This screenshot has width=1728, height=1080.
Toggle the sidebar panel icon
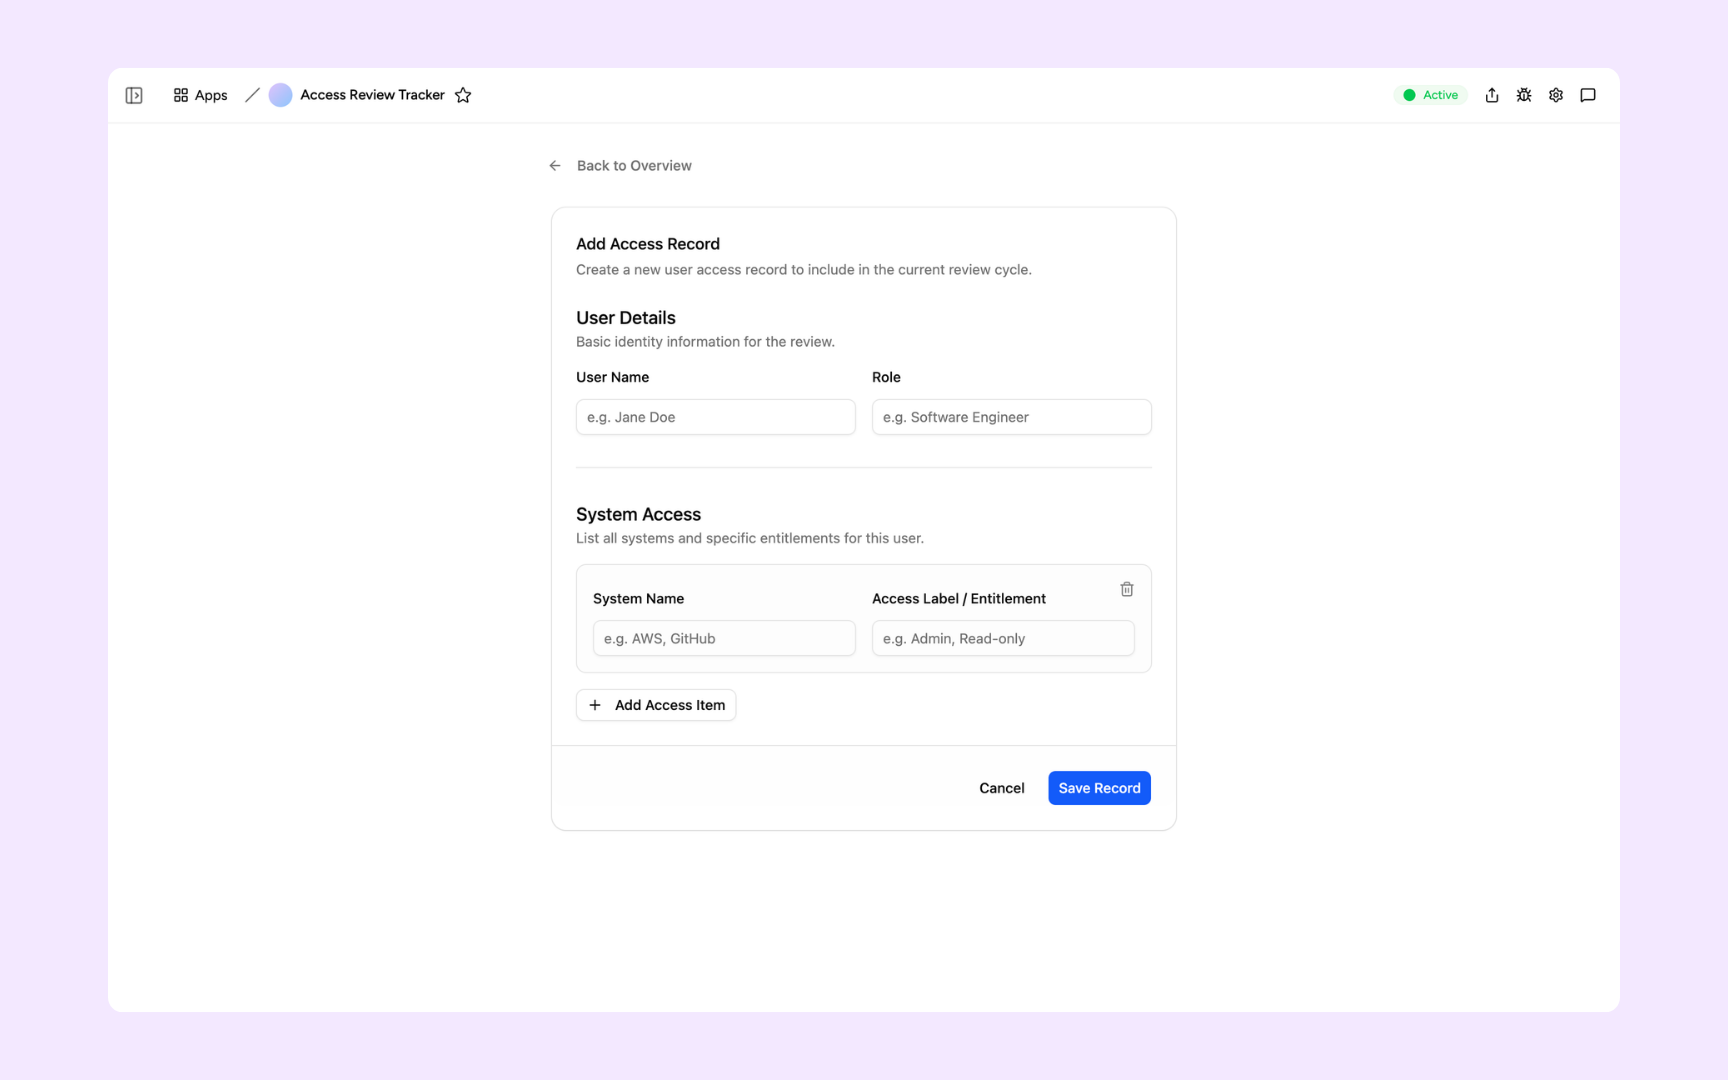[x=134, y=95]
